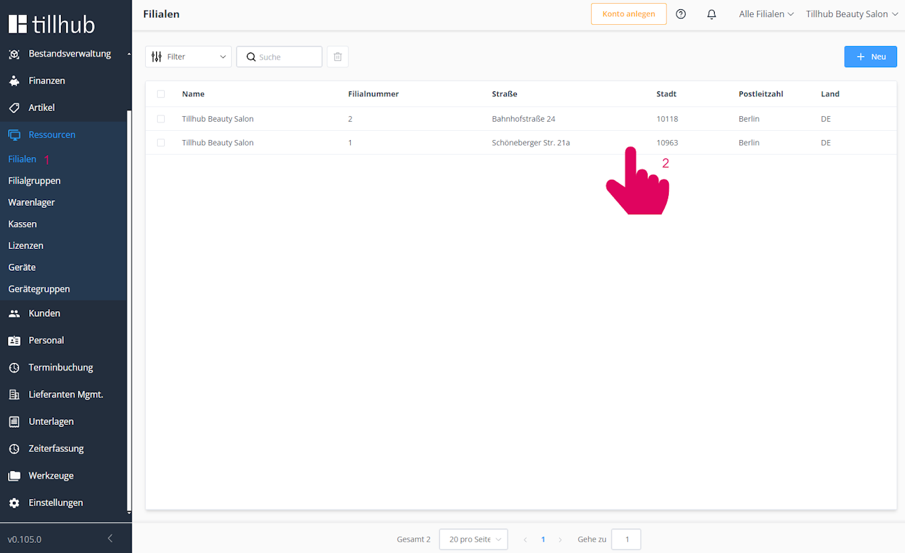
Task: Select Filialgruppen in the submenu
Action: click(x=34, y=181)
